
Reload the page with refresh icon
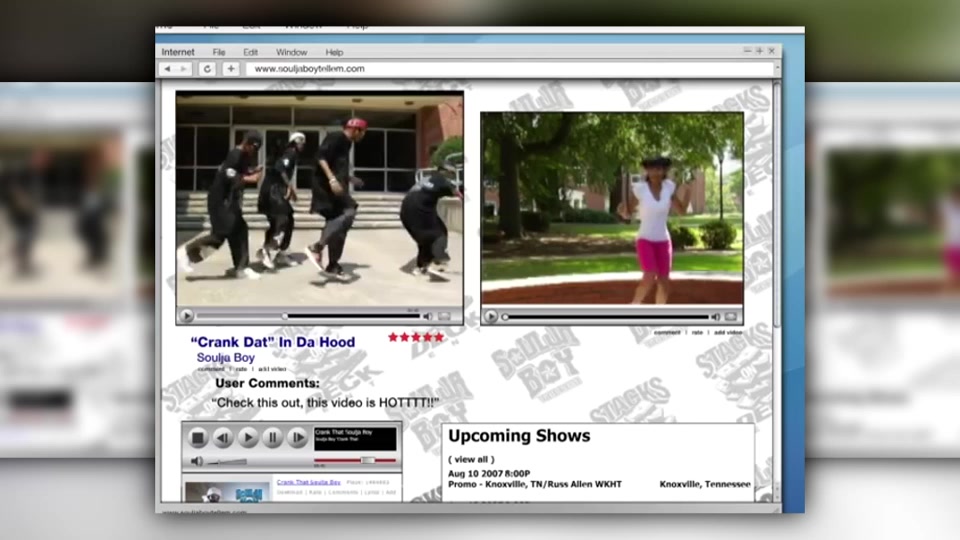pos(207,69)
